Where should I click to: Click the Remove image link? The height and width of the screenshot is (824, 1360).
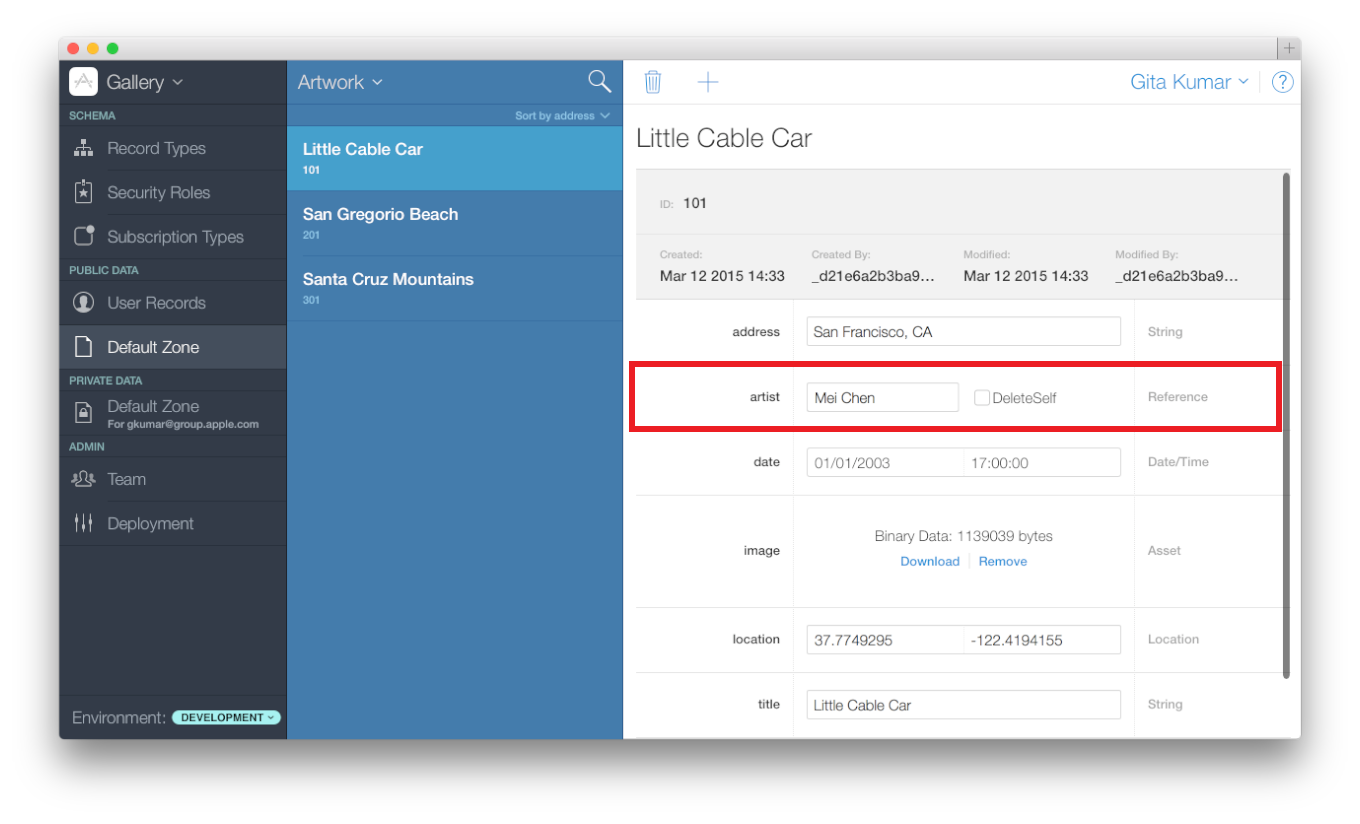1002,562
